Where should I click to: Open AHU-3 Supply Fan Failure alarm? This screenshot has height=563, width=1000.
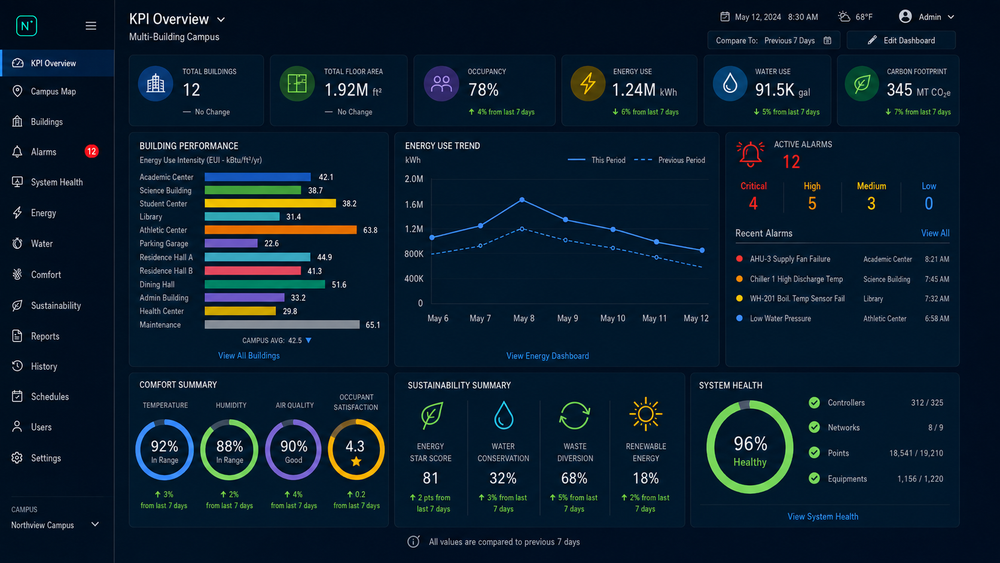pyautogui.click(x=842, y=259)
